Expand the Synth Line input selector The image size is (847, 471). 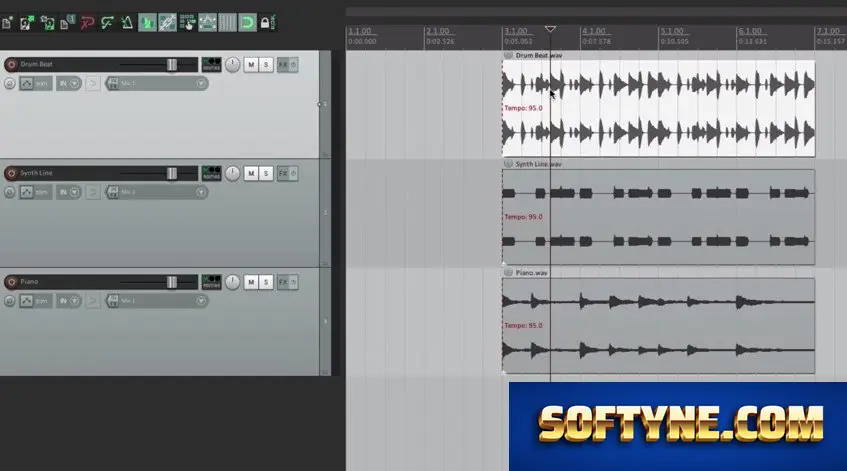pos(157,192)
